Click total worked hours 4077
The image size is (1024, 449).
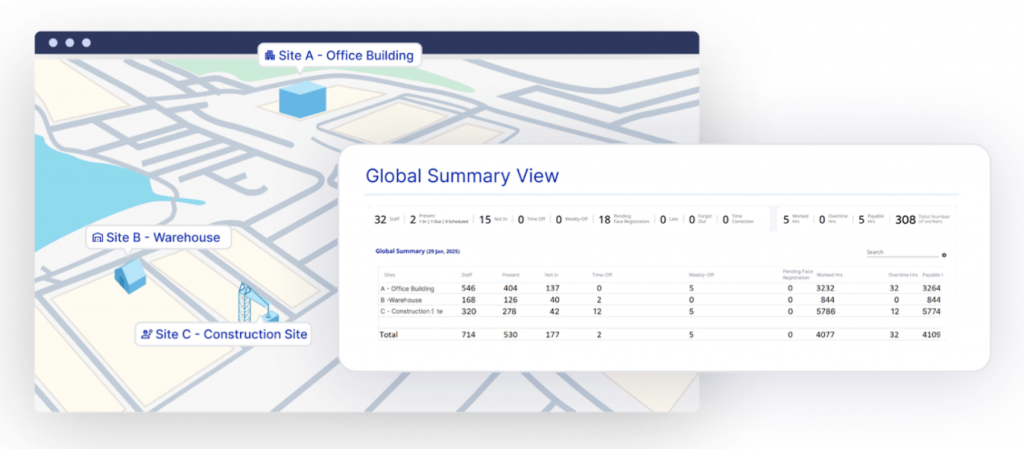(827, 334)
